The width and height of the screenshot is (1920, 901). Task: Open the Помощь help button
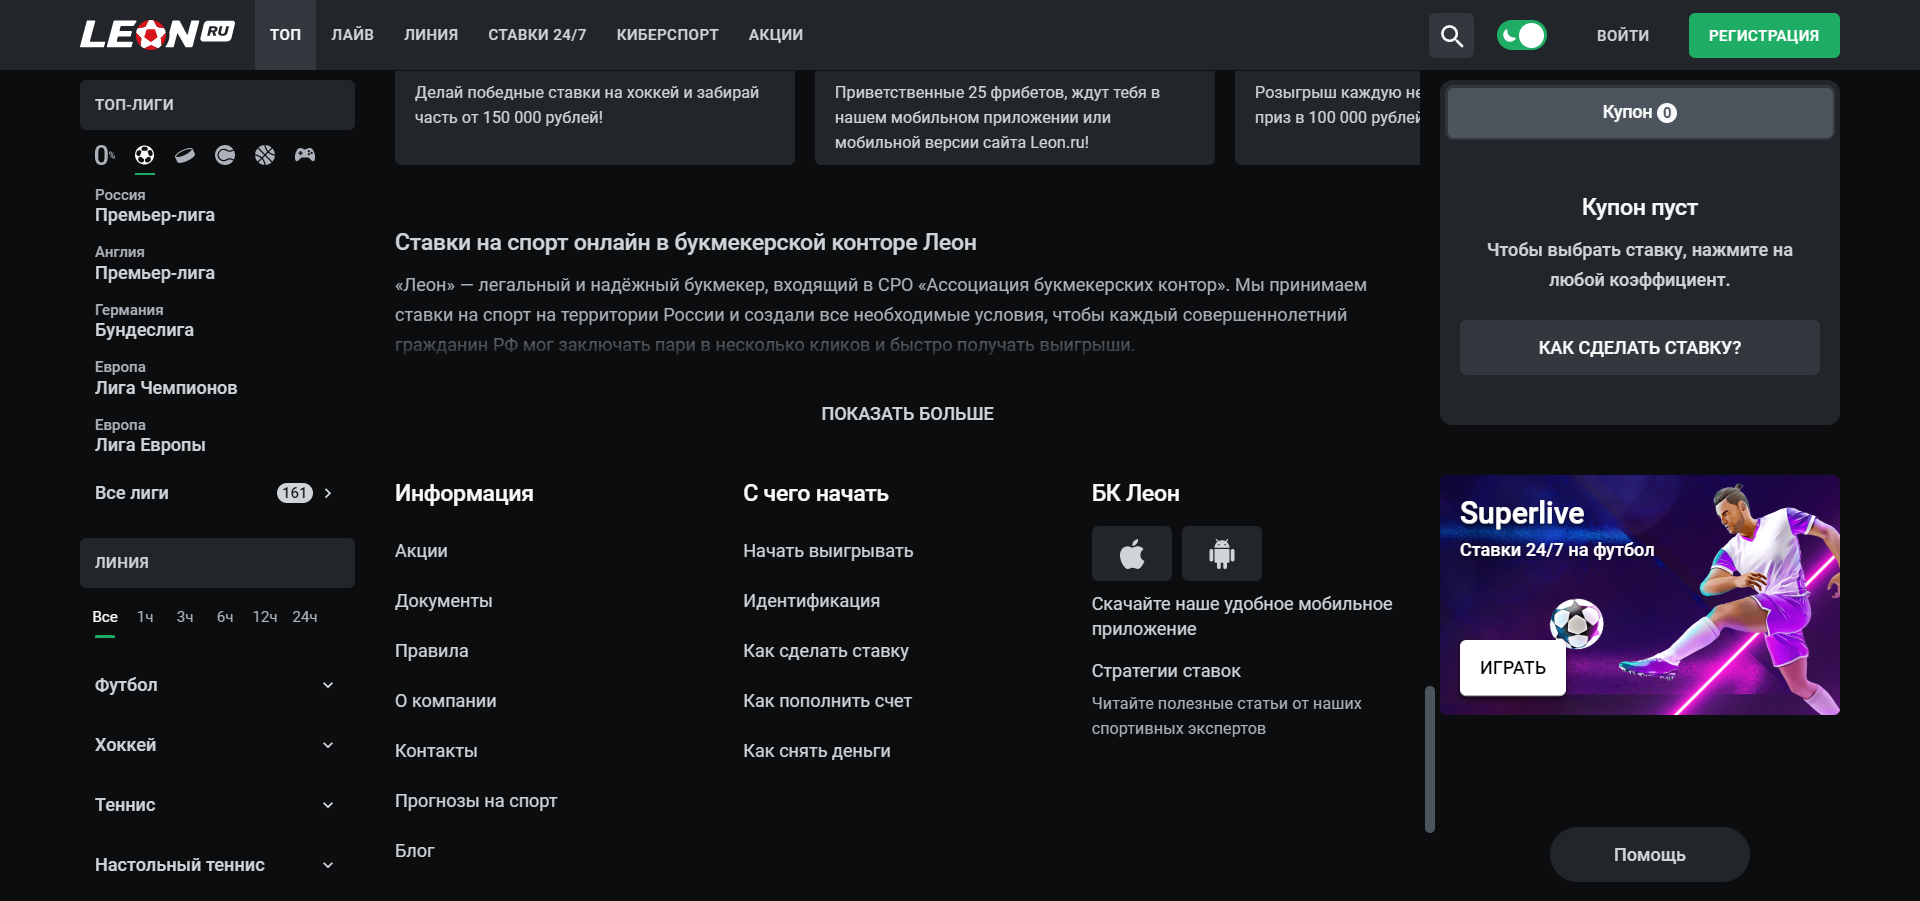point(1650,855)
